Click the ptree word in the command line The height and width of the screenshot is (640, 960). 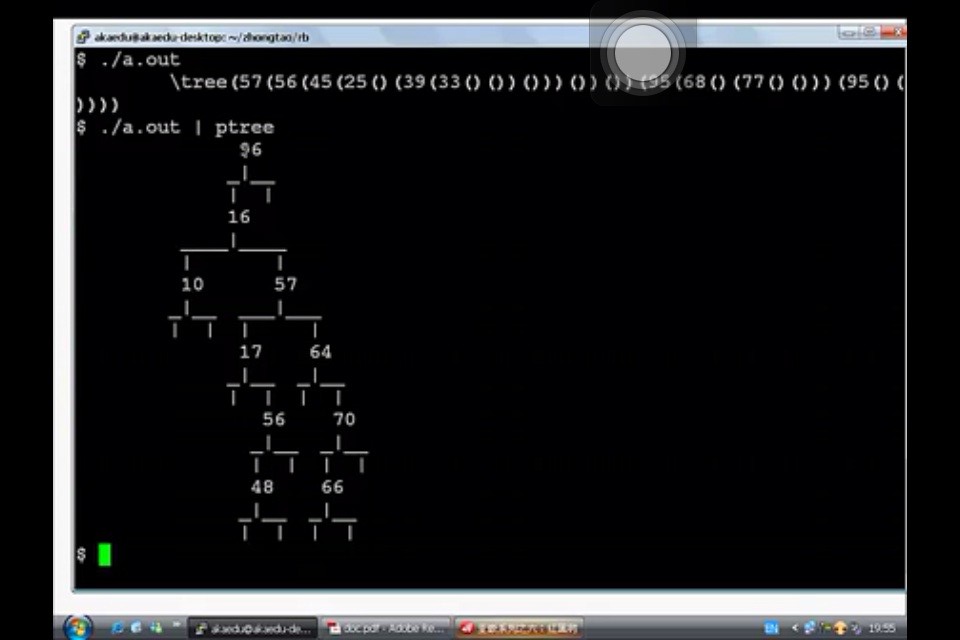click(244, 127)
